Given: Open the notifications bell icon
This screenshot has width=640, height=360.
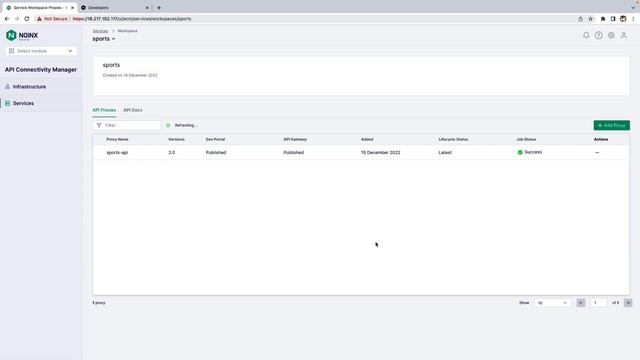Looking at the screenshot, I should click(586, 36).
